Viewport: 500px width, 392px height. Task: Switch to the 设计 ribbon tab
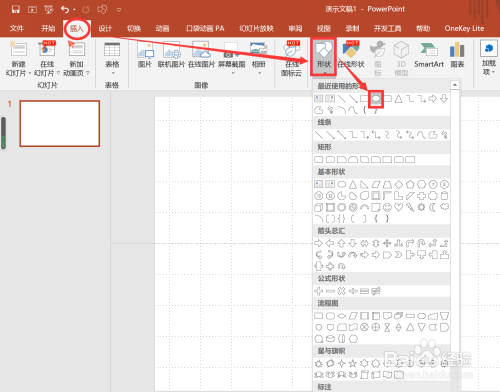tap(105, 29)
